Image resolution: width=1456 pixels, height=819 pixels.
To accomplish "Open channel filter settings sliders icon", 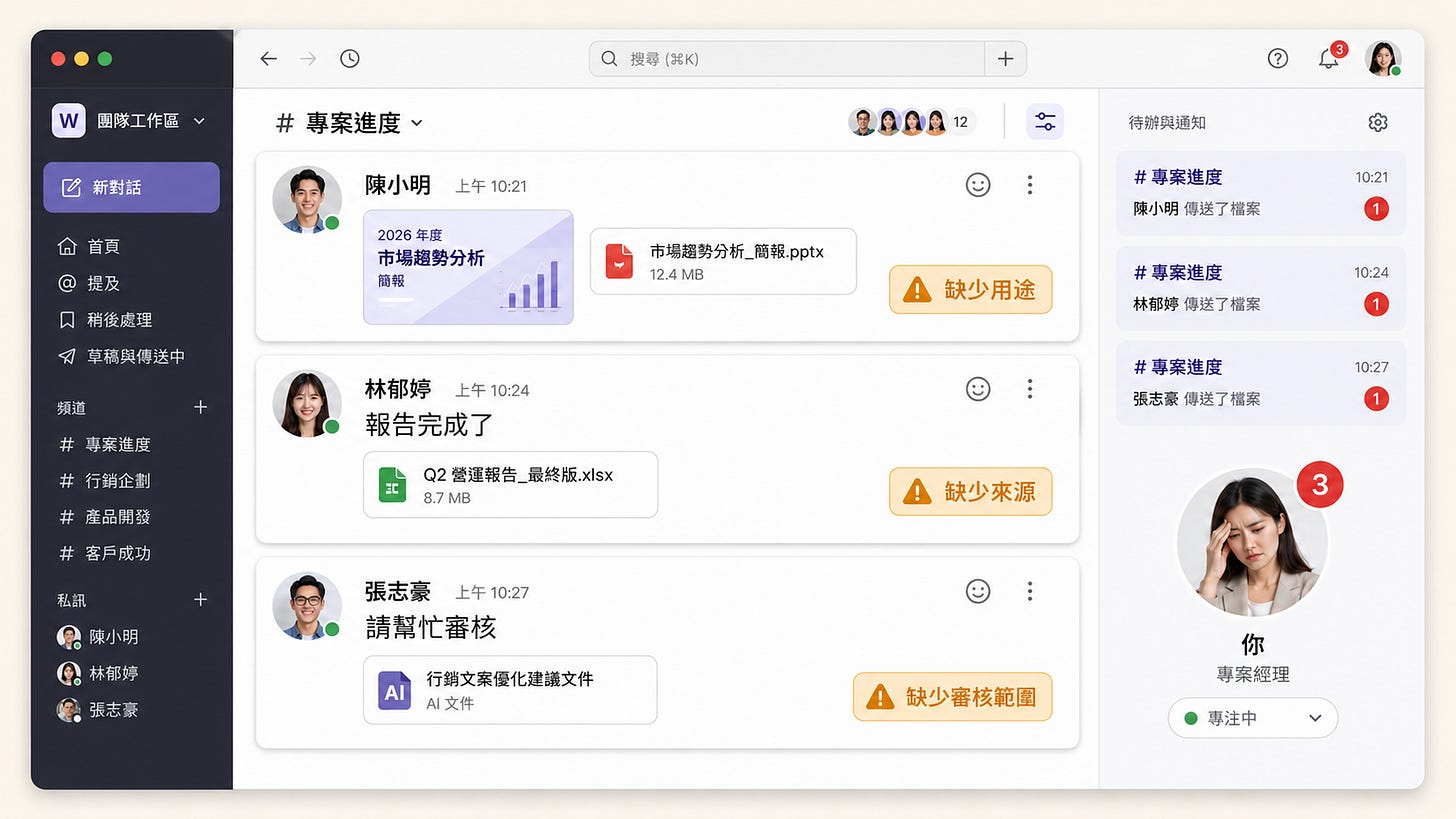I will [x=1045, y=122].
